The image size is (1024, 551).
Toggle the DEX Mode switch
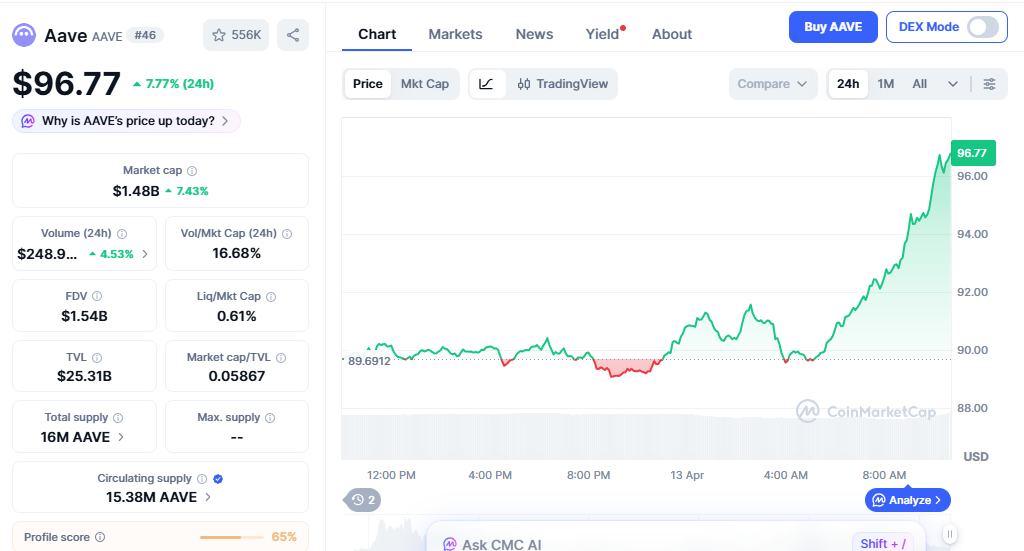coord(983,27)
